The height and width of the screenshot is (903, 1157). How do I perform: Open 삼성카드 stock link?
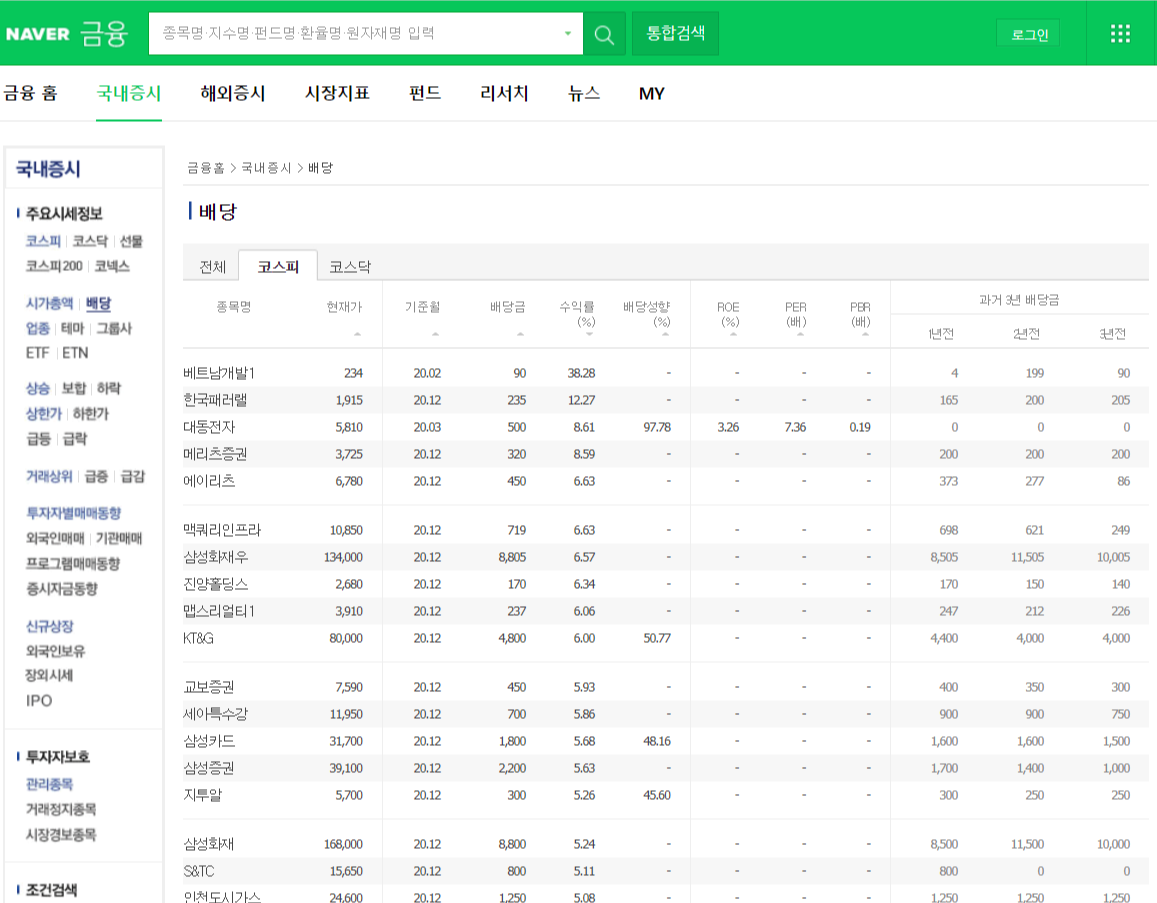(x=209, y=741)
